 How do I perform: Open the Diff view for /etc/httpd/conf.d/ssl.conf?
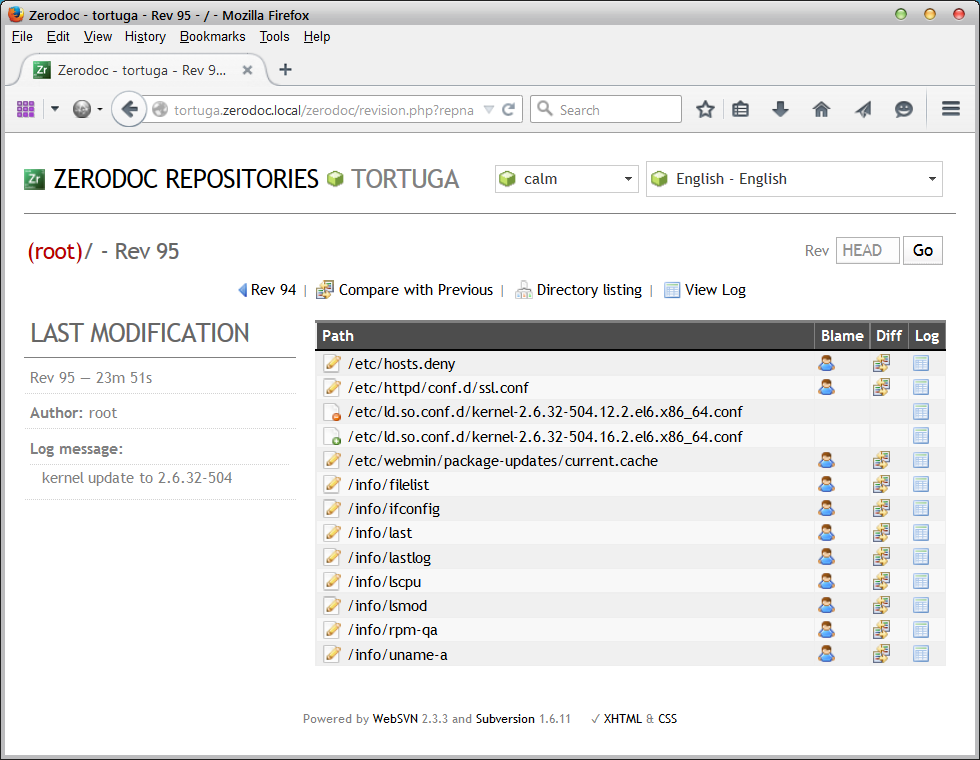pyautogui.click(x=881, y=387)
